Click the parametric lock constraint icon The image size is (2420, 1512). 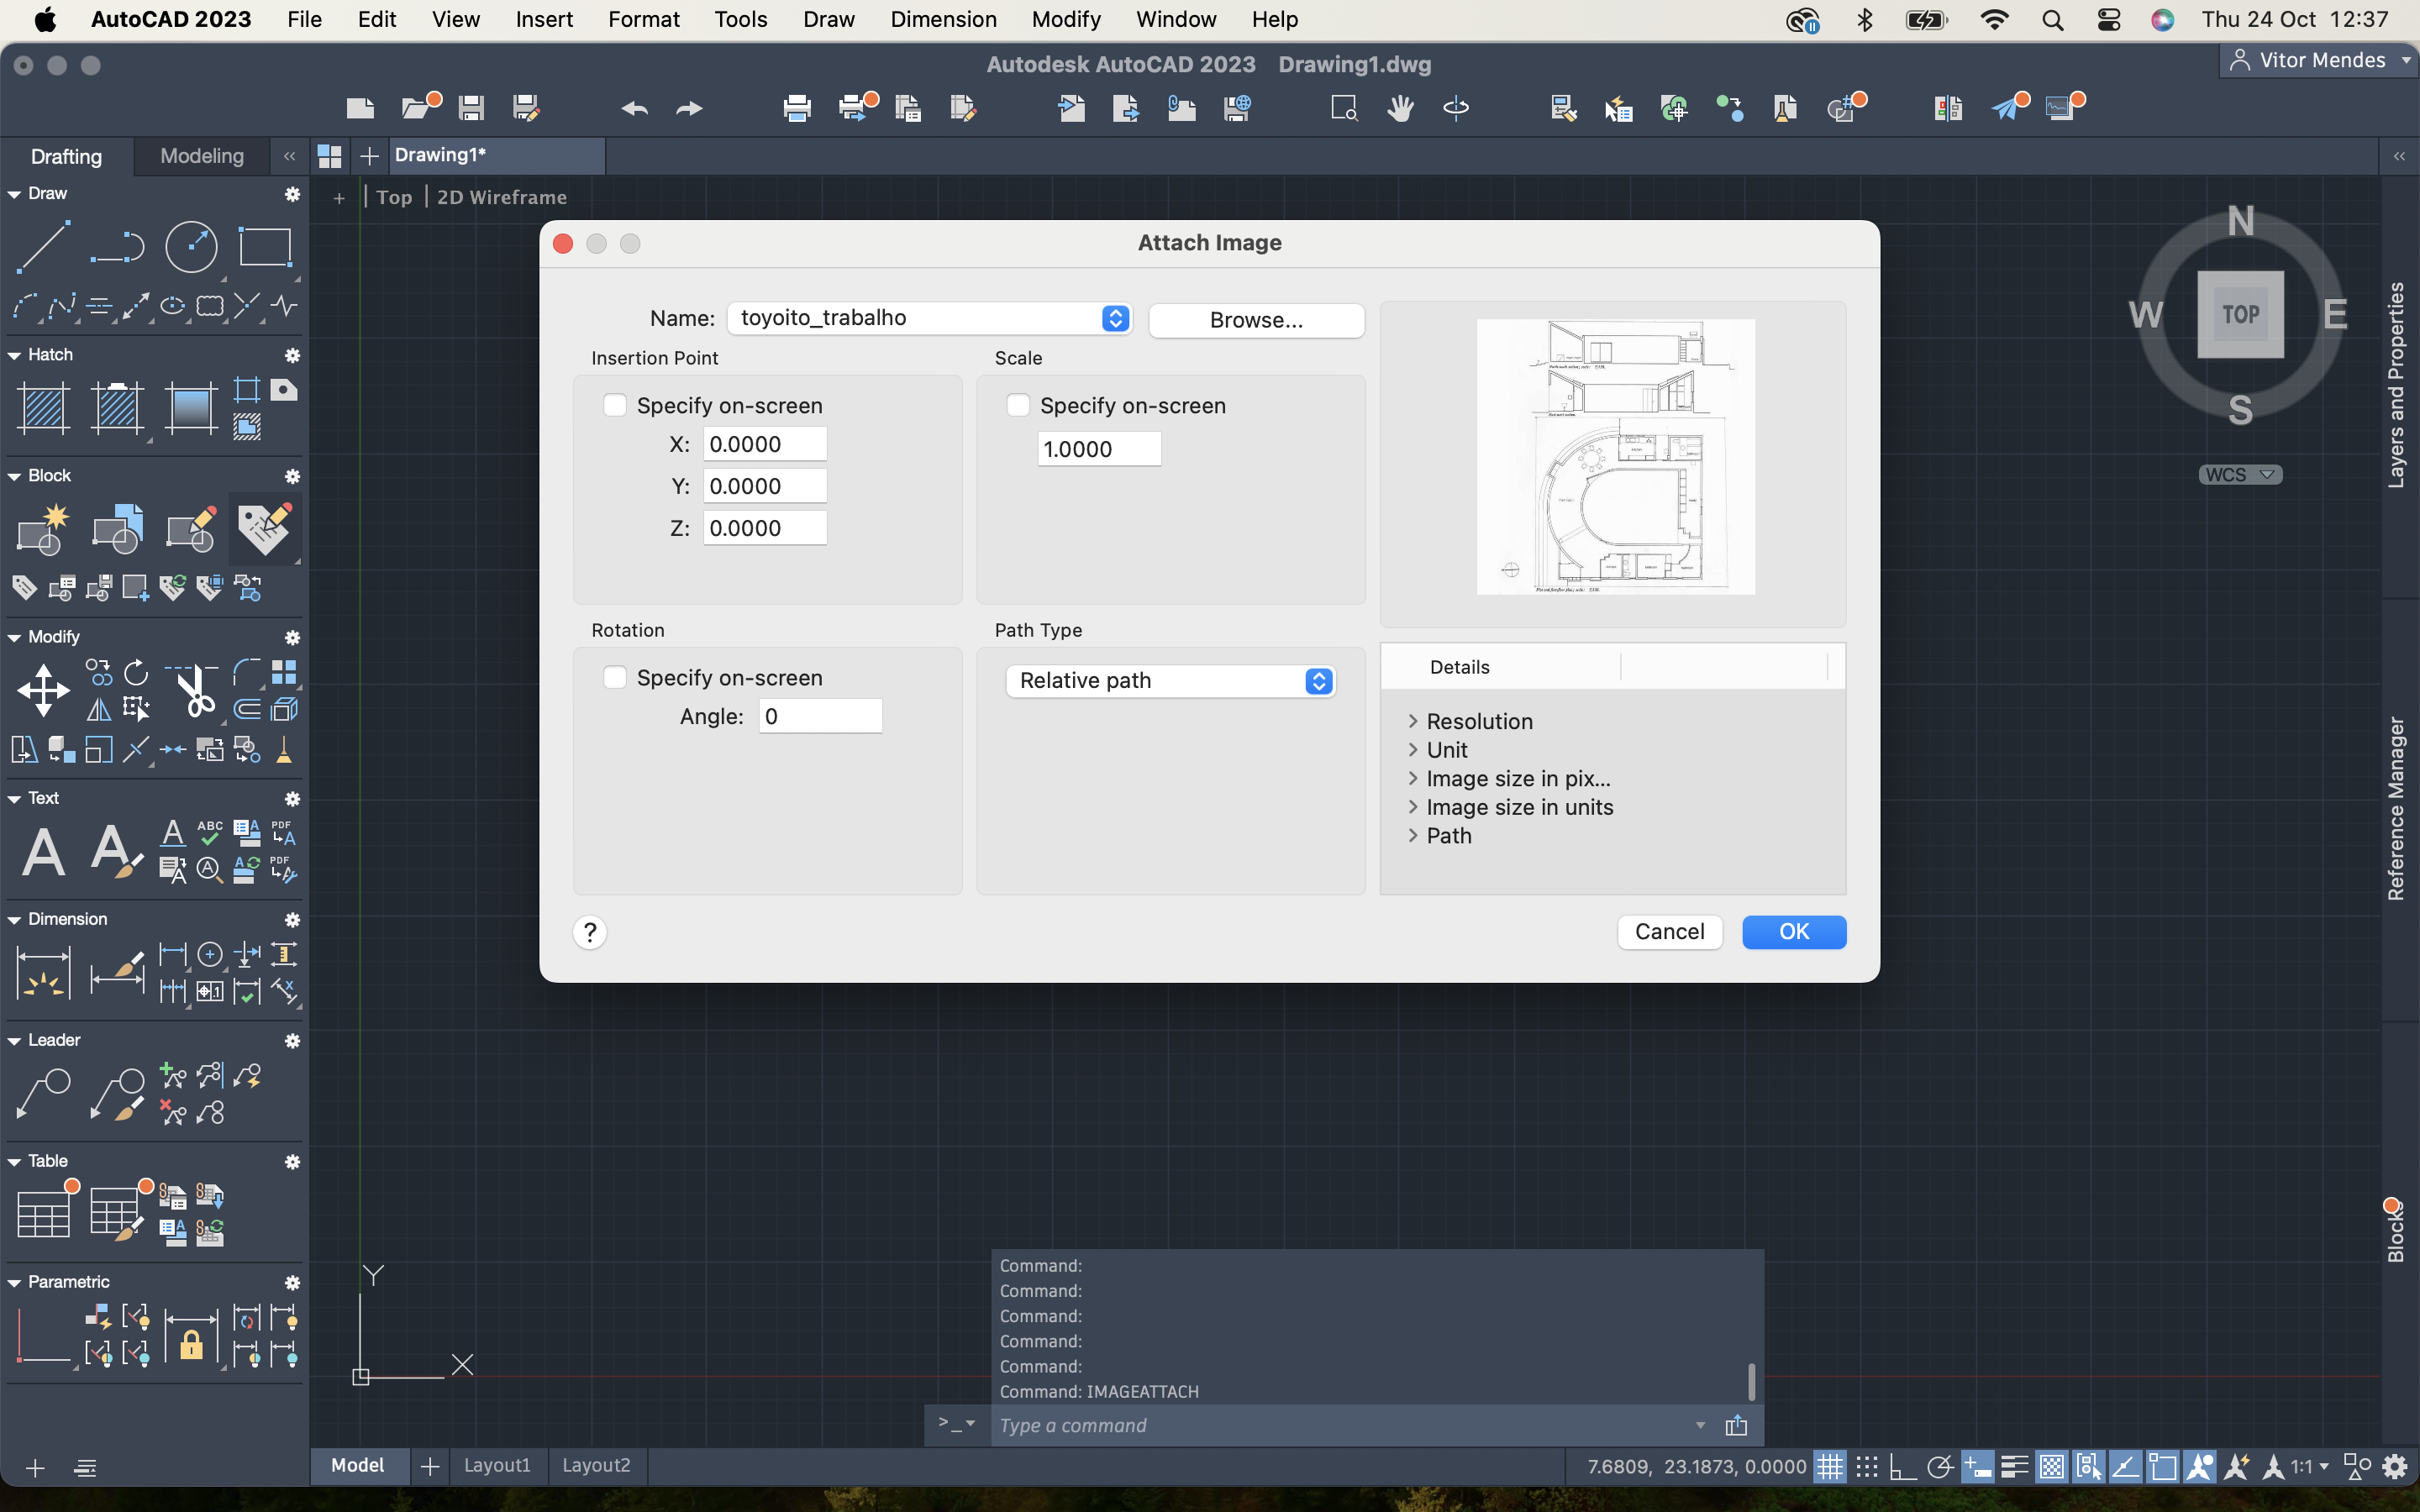191,1337
